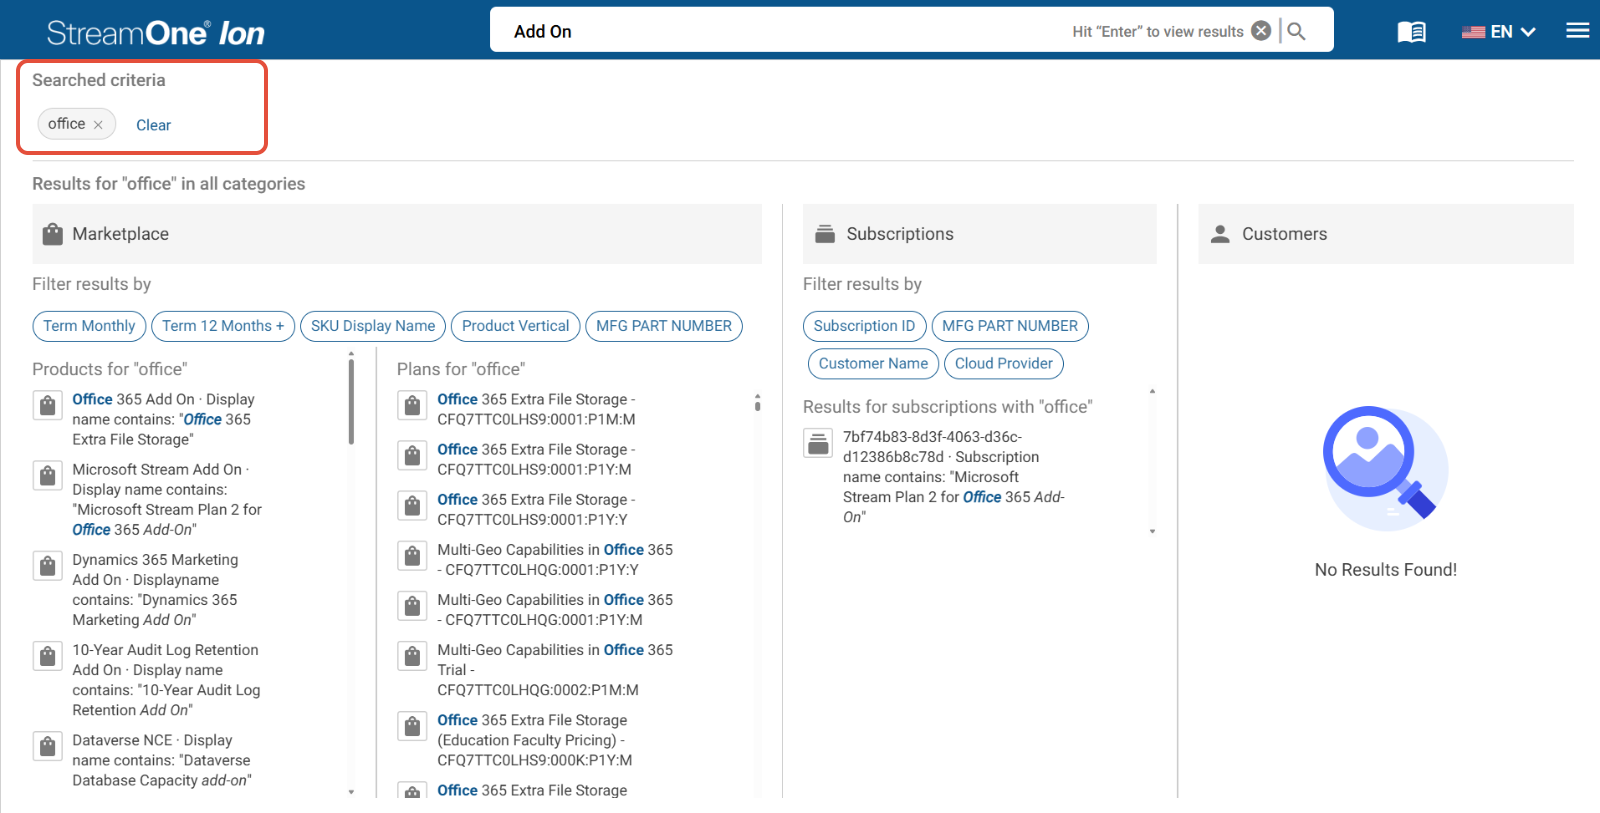The image size is (1600, 813).
Task: Click bag icon beside 10-Year Audit Log
Action: coord(47,656)
